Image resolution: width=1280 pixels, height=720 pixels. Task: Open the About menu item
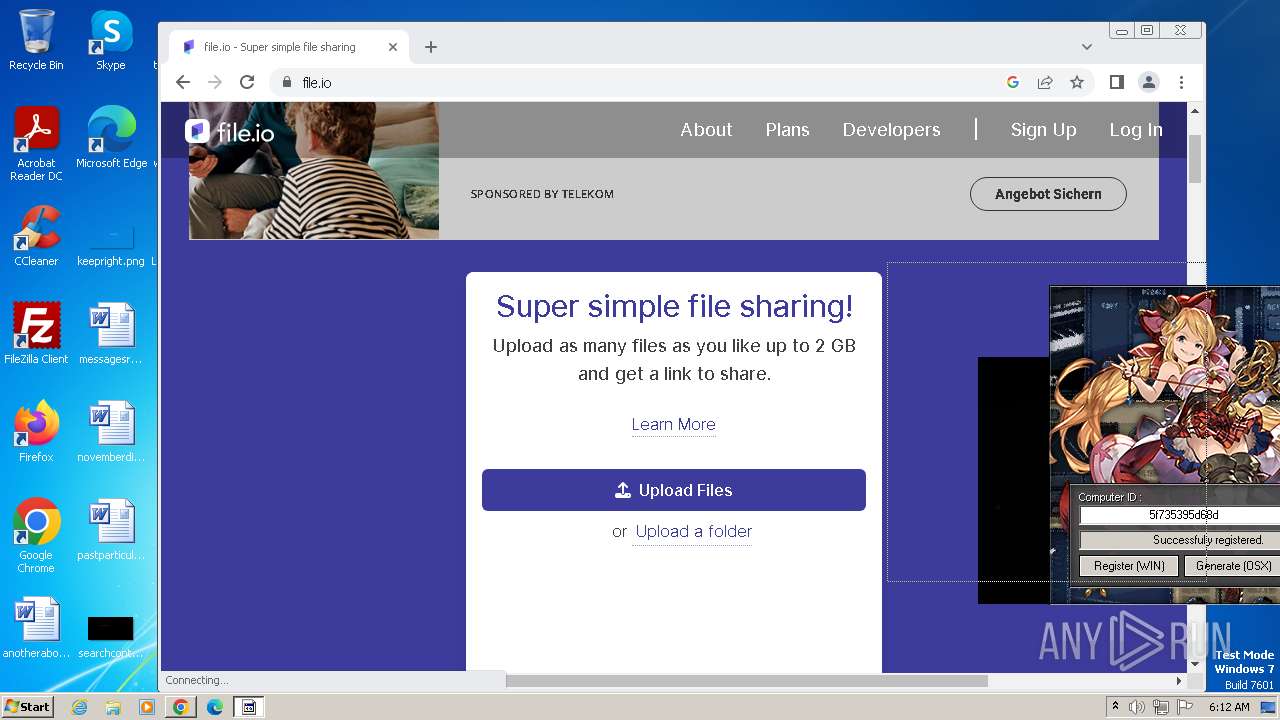coord(706,130)
